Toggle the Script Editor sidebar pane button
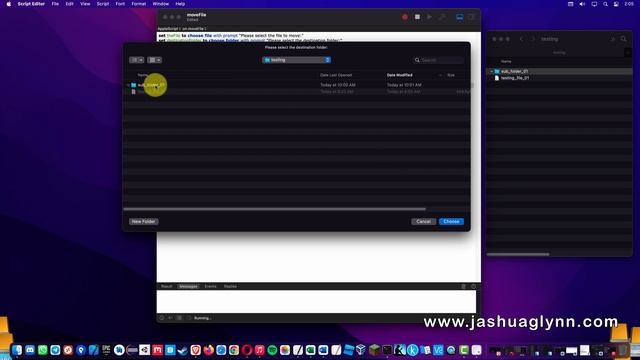Image resolution: width=640 pixels, height=360 pixels. click(x=471, y=17)
